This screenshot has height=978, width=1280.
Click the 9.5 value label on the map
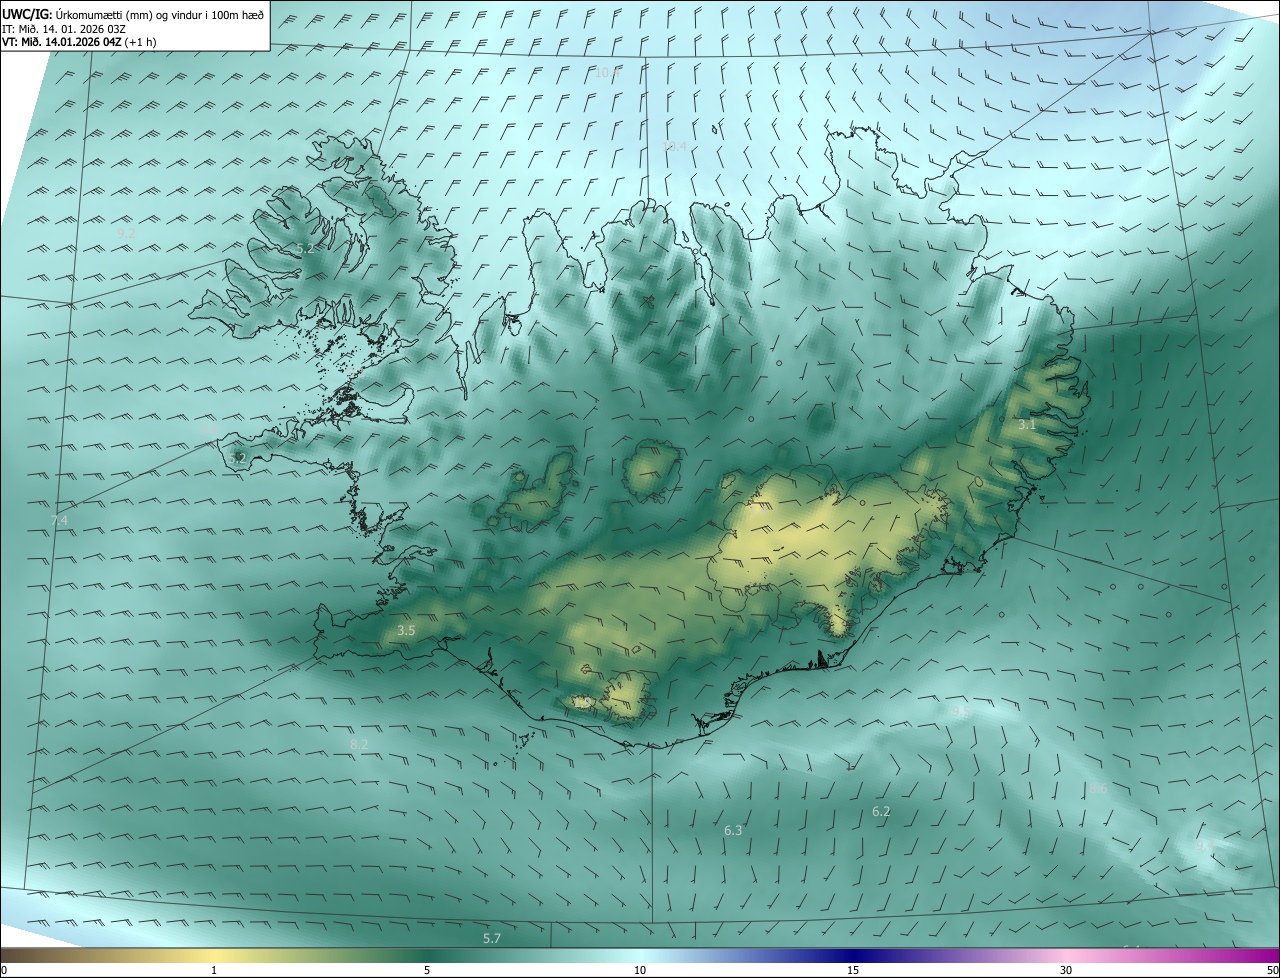(961, 711)
